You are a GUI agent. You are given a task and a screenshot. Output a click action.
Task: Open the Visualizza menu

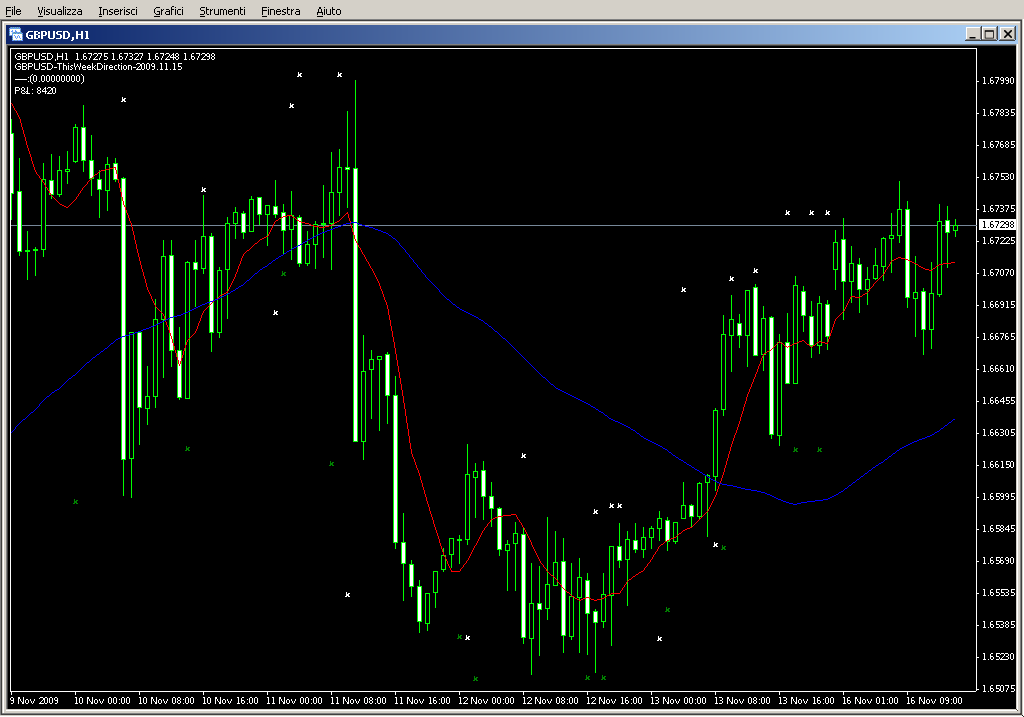60,11
